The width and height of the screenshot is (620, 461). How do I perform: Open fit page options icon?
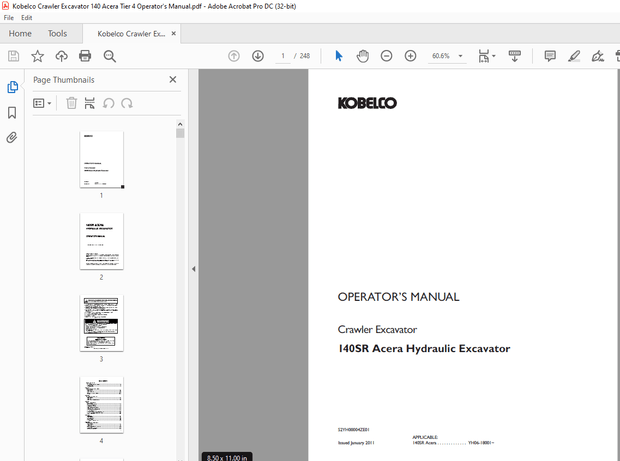point(487,56)
